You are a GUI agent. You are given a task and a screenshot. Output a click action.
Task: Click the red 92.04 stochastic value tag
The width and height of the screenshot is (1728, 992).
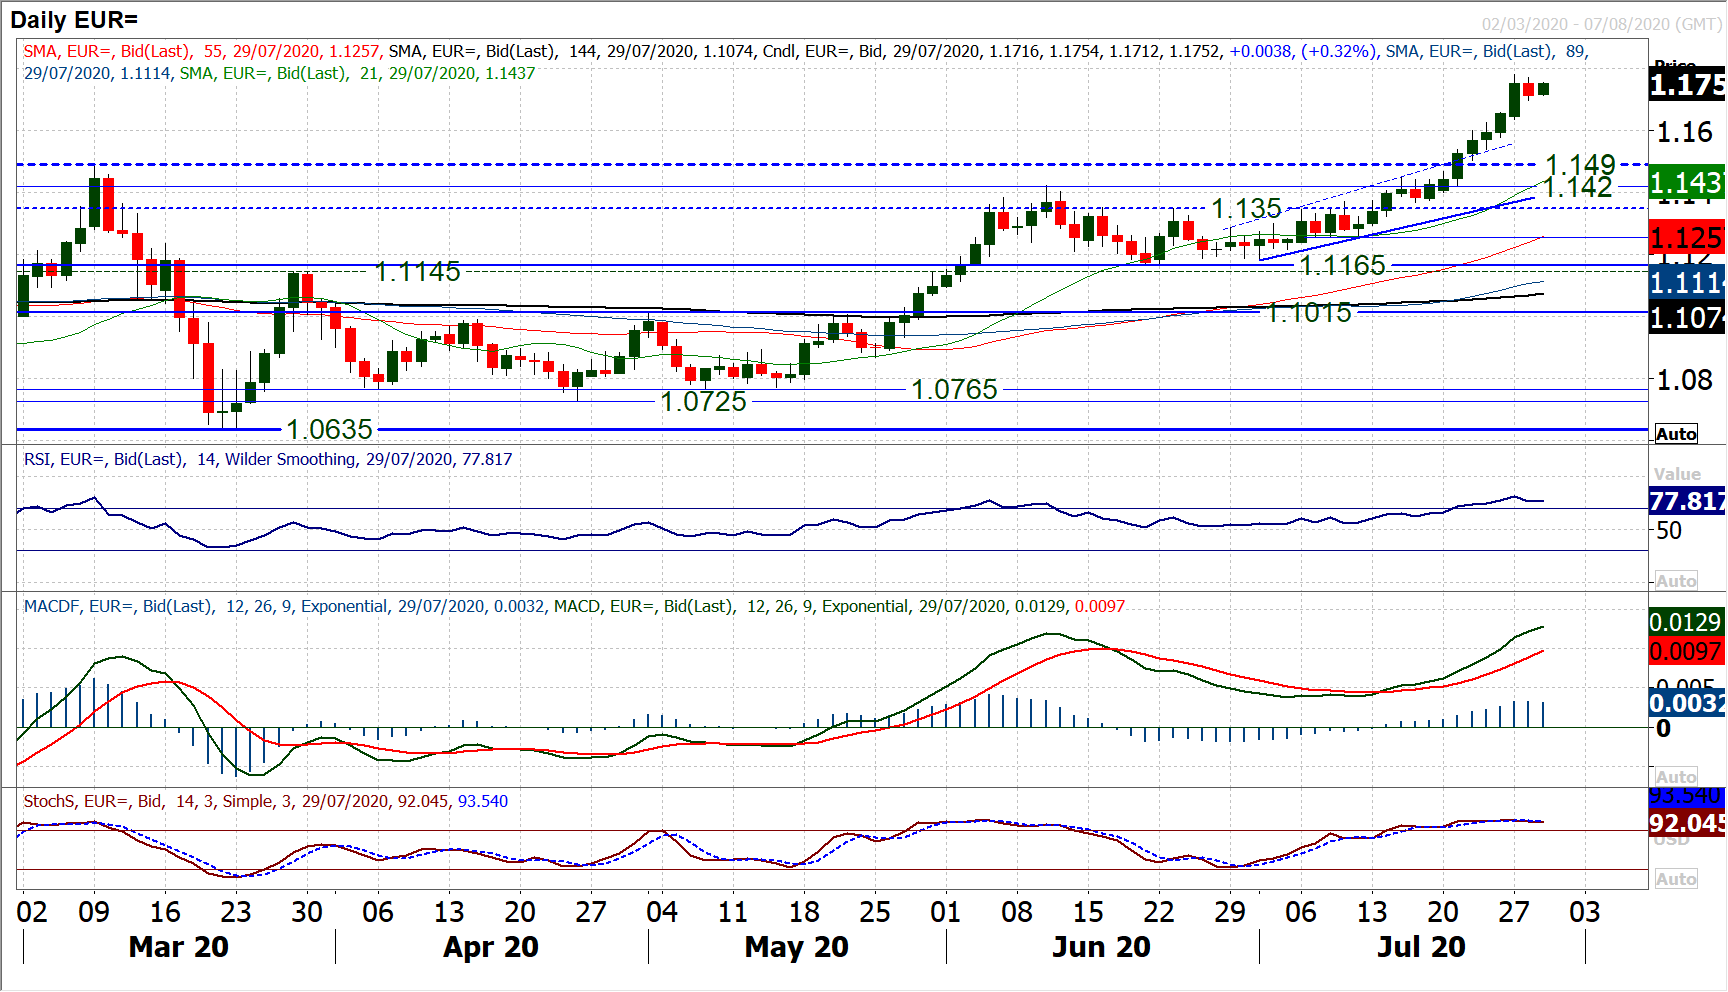pyautogui.click(x=1687, y=823)
